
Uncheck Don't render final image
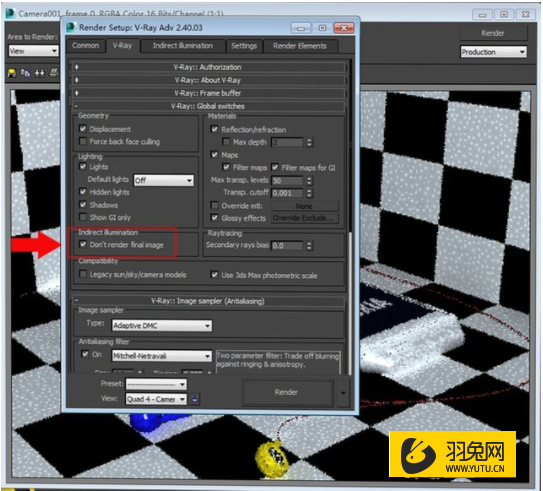[83, 244]
